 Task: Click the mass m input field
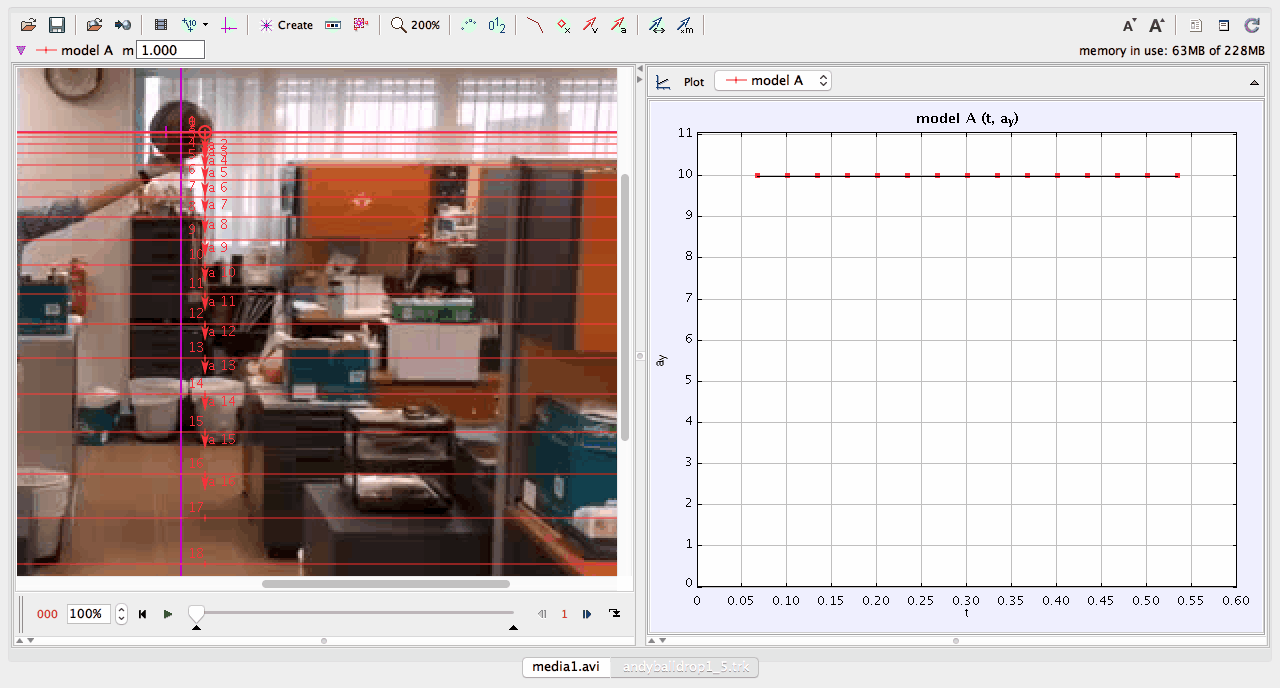coord(170,50)
